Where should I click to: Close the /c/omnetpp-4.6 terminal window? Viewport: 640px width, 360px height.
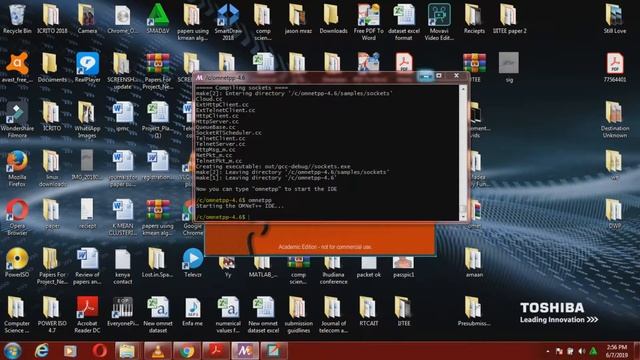(x=456, y=76)
